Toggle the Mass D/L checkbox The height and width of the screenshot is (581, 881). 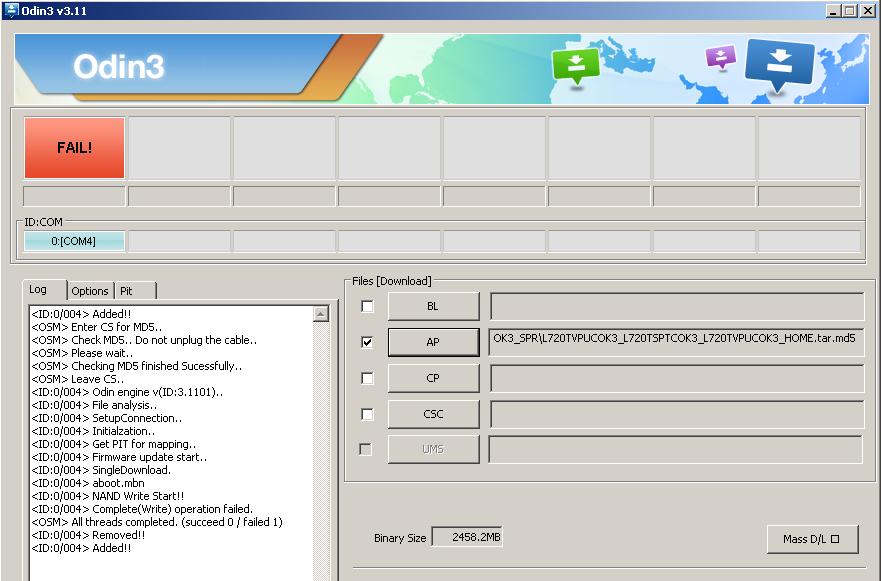835,539
